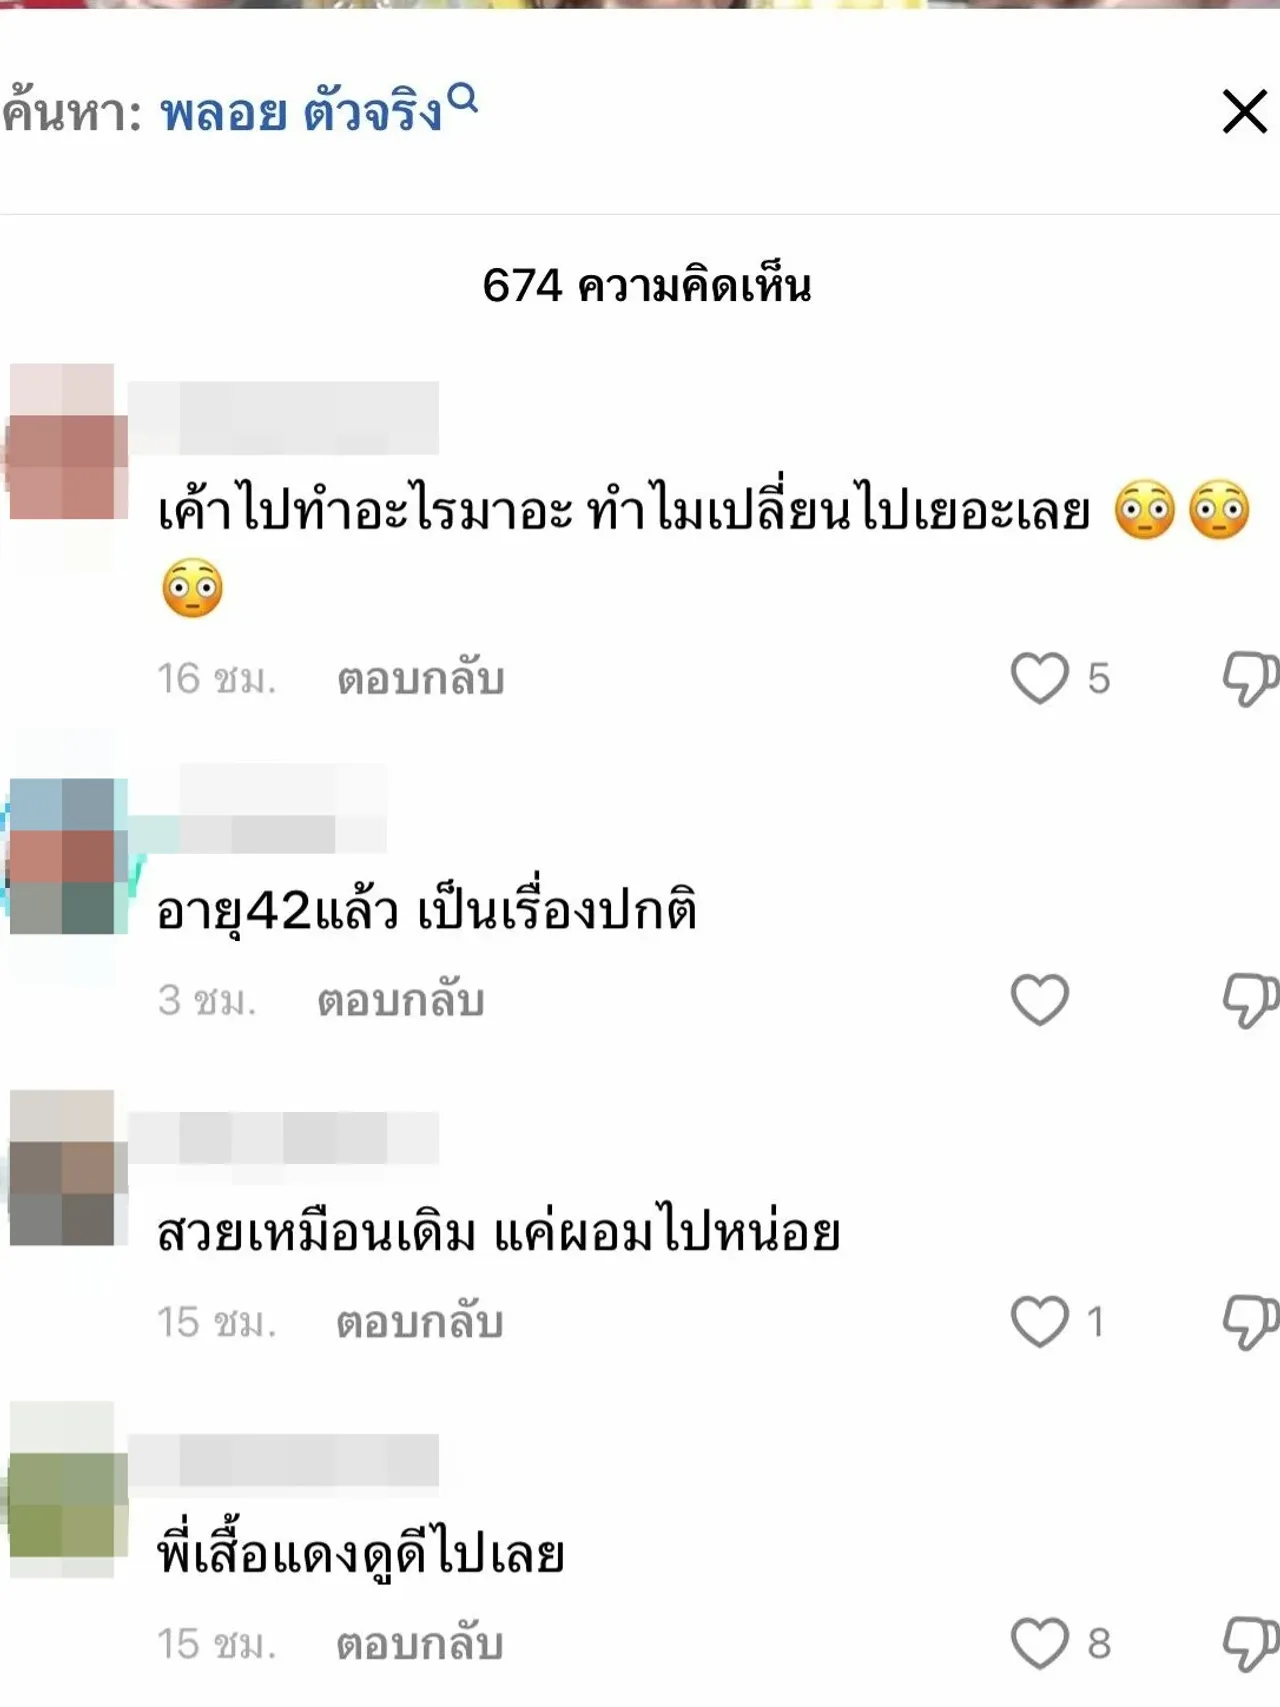Dislike the comment with flushed face emojis
Image resolution: width=1280 pixels, height=1707 pixels.
(x=1250, y=679)
